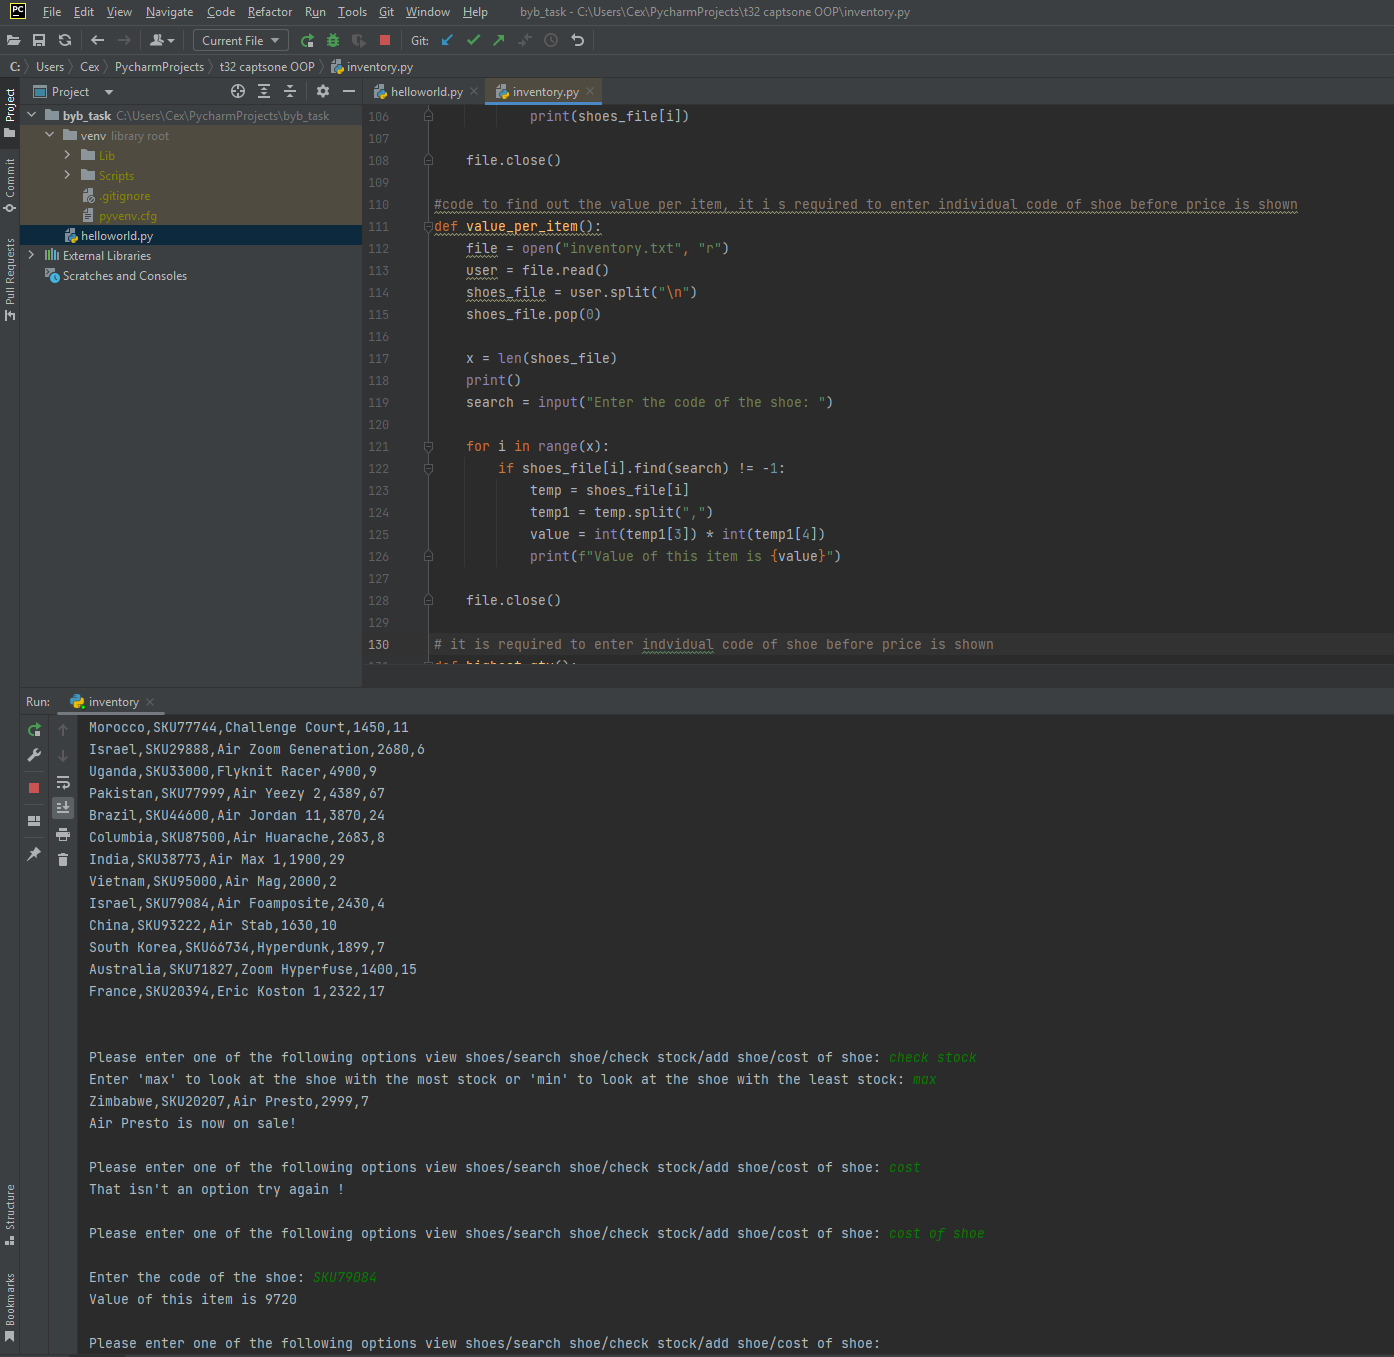The width and height of the screenshot is (1394, 1357).
Task: Open the Code With Me user dropdown
Action: pyautogui.click(x=162, y=40)
